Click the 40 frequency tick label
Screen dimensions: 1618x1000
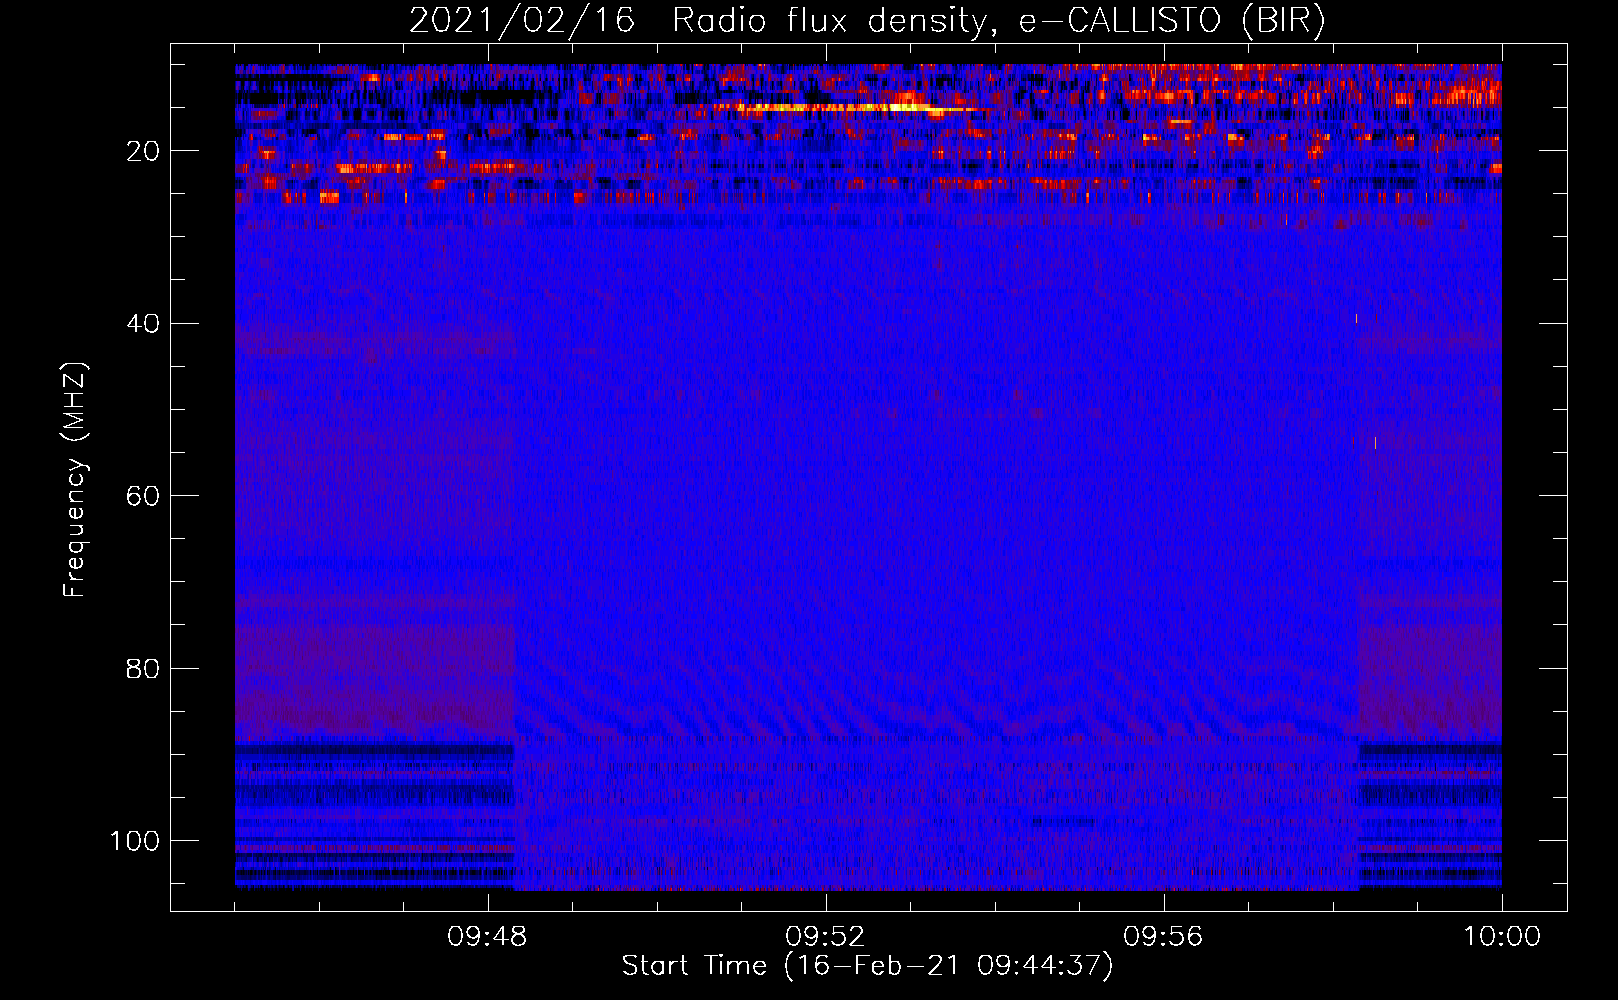tap(143, 323)
